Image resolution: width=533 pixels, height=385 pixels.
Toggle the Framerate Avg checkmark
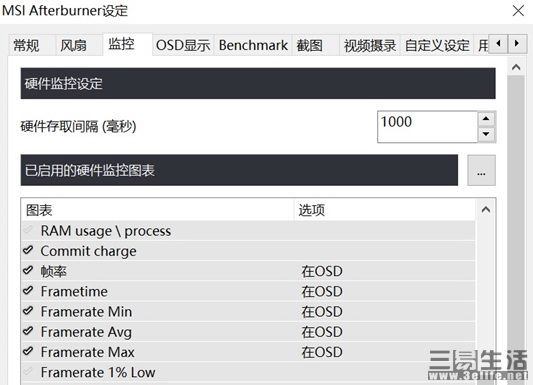tap(28, 331)
